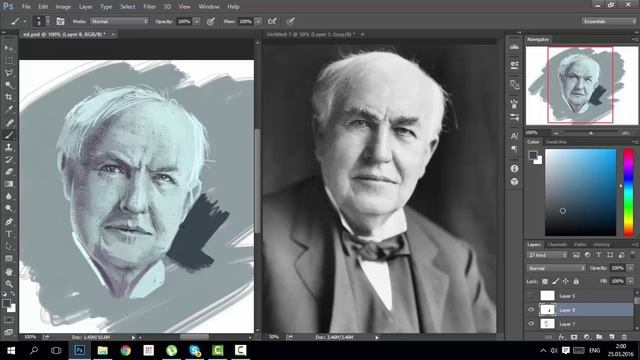Viewport: 640px width, 360px height.
Task: Open the Image menu
Action: click(x=63, y=7)
